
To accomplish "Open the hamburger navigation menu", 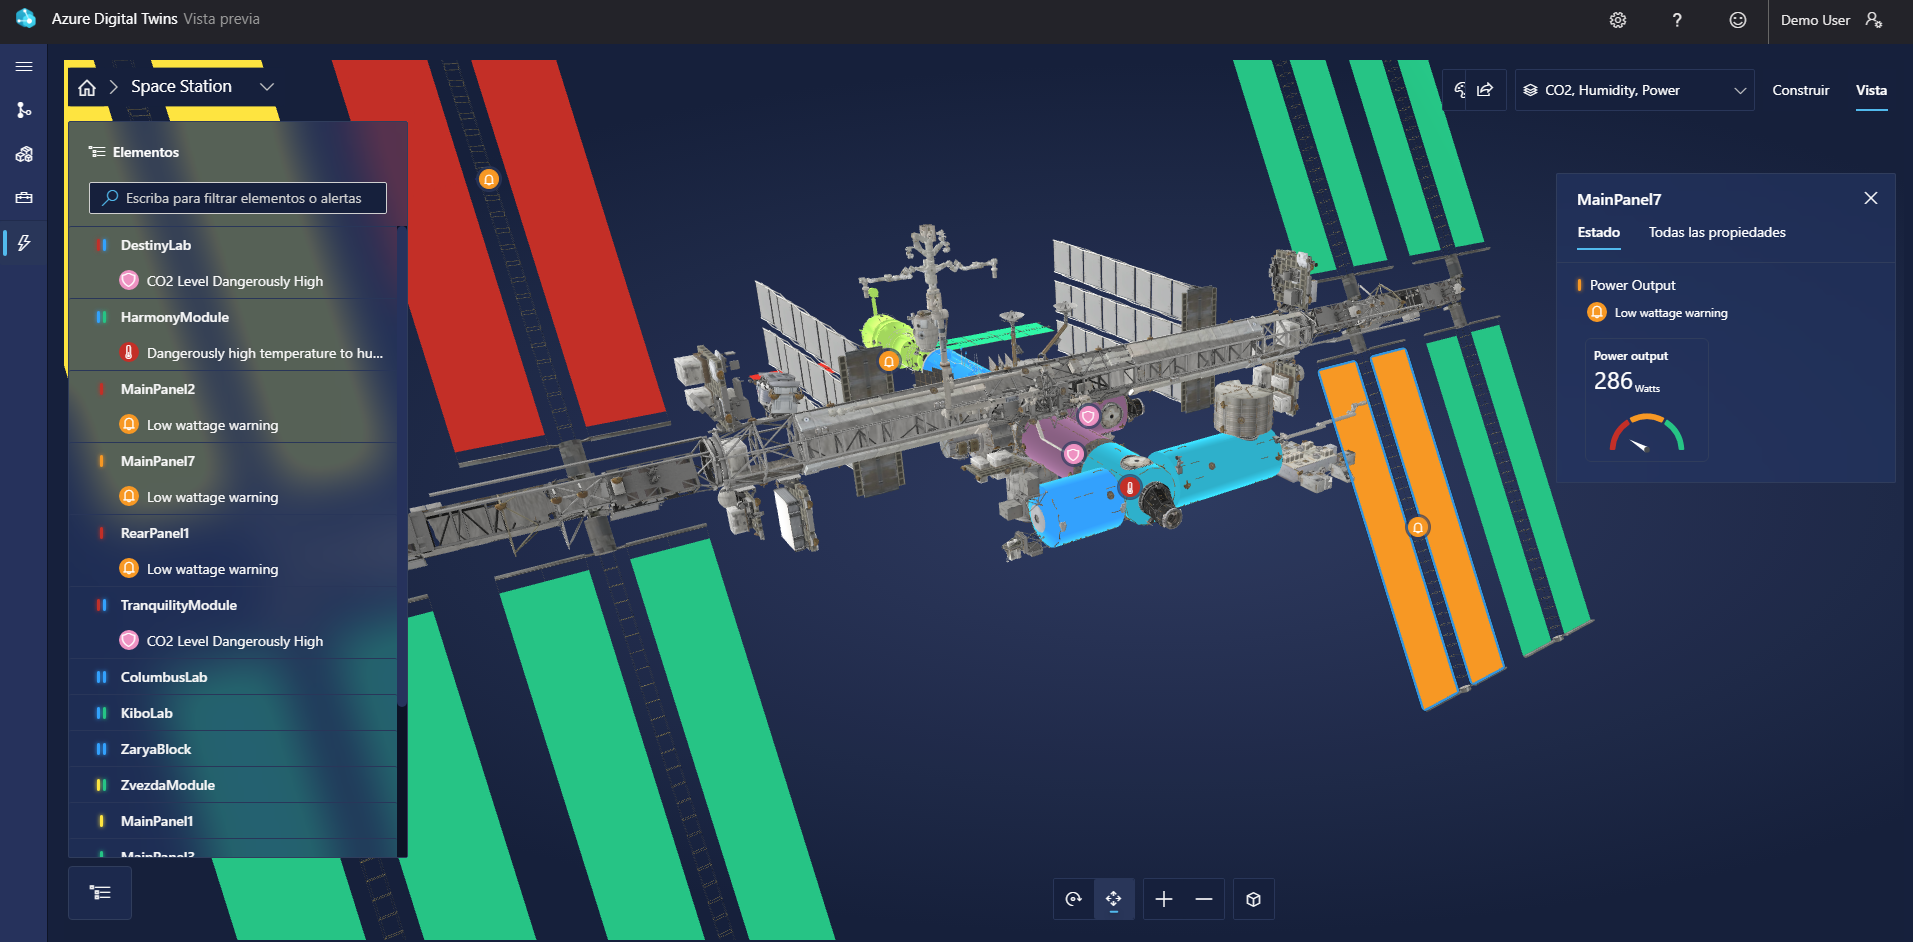I will [24, 66].
